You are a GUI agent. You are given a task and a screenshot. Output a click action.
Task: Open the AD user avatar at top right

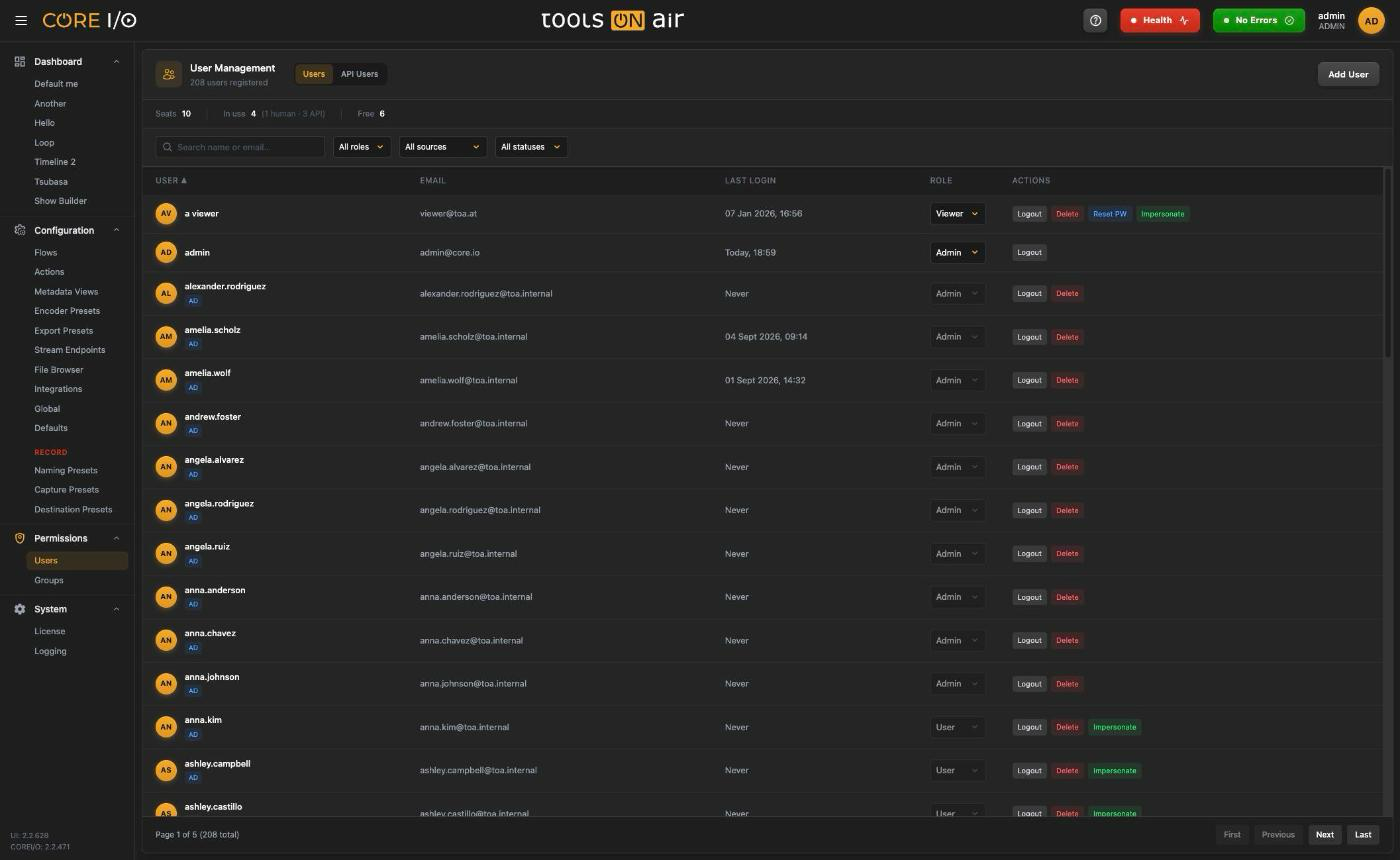tap(1371, 20)
